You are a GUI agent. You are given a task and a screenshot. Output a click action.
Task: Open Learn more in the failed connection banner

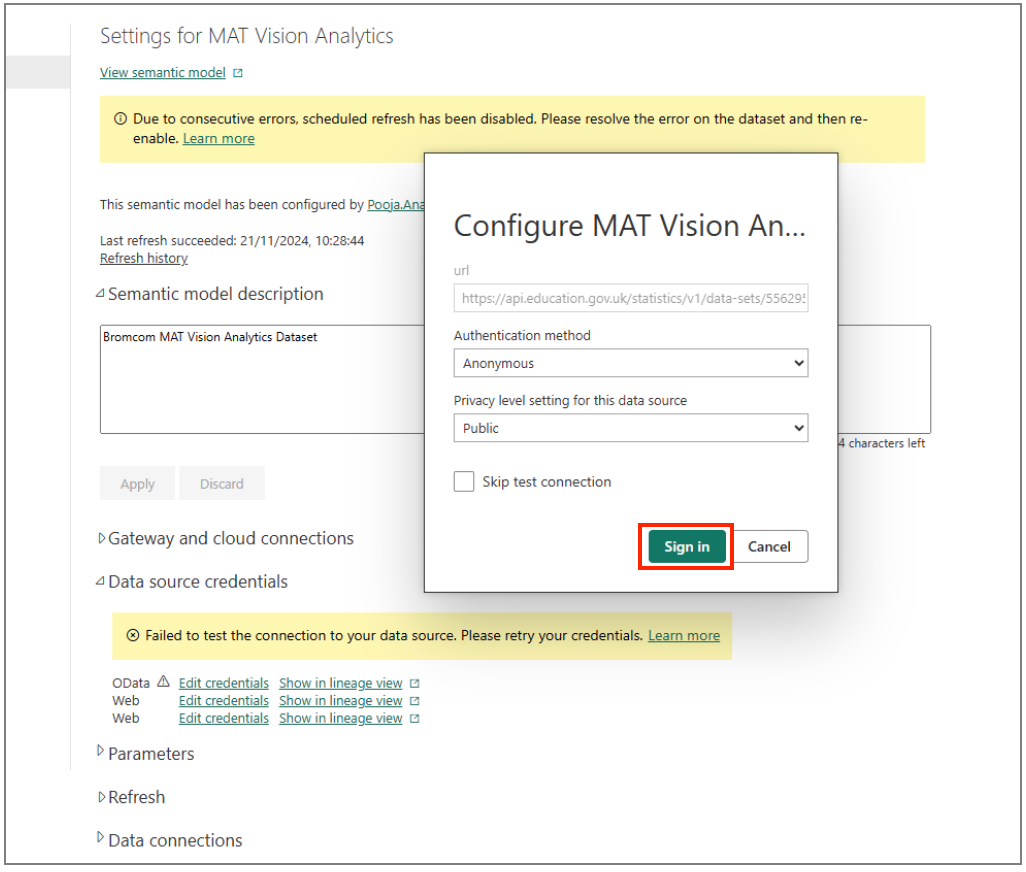coord(684,636)
